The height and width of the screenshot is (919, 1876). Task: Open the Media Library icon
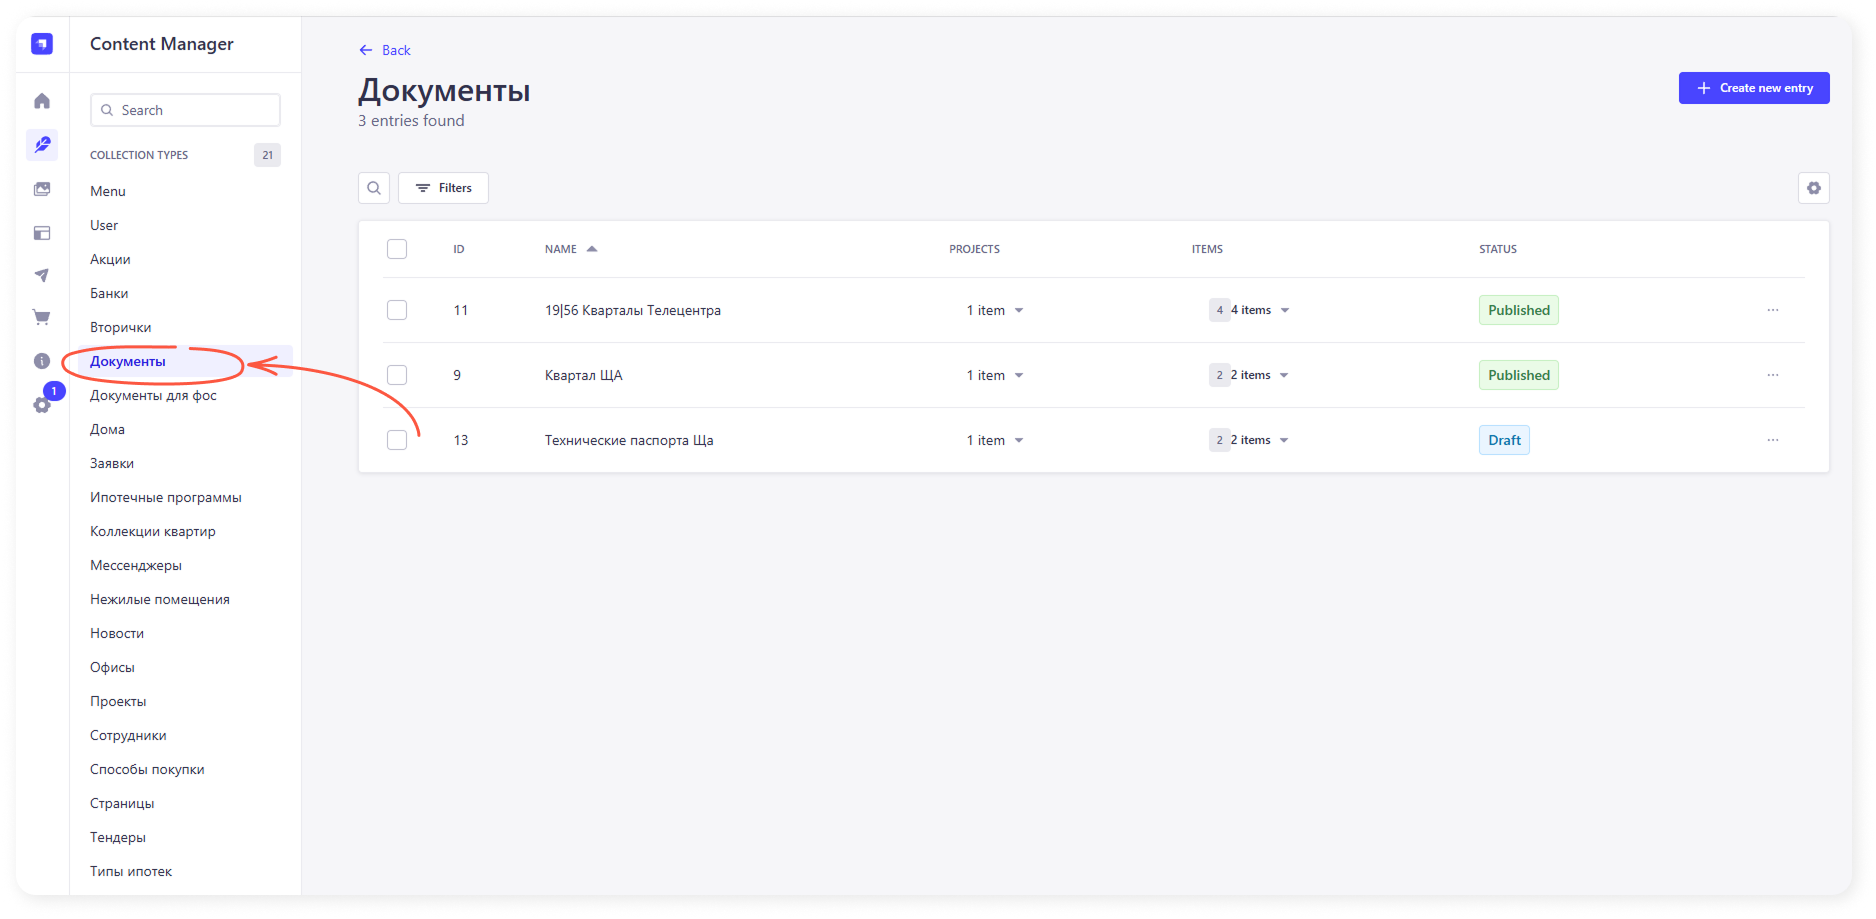point(42,189)
